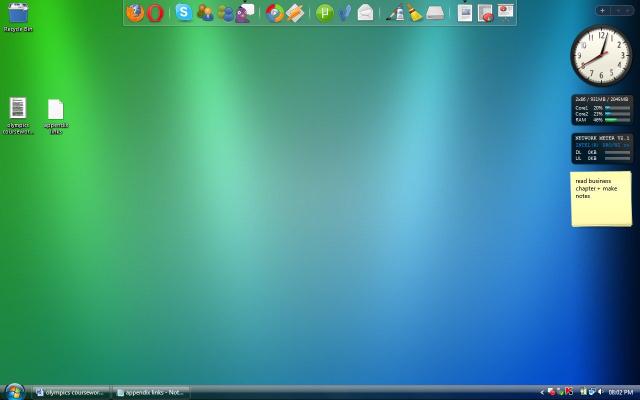Click the green check shield tray icon

(x=561, y=392)
